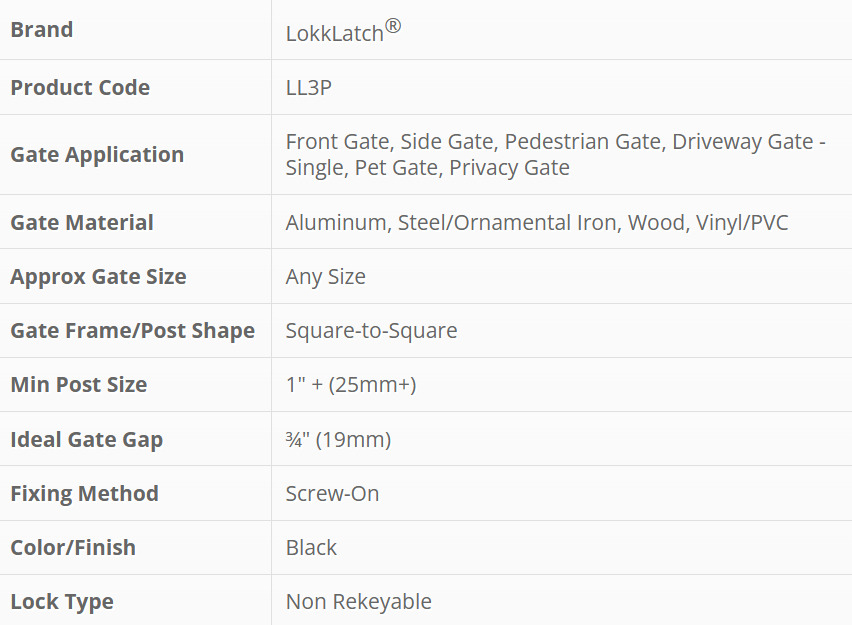Select the Non Rekeyable lock type value
The height and width of the screenshot is (625, 852).
tap(359, 602)
